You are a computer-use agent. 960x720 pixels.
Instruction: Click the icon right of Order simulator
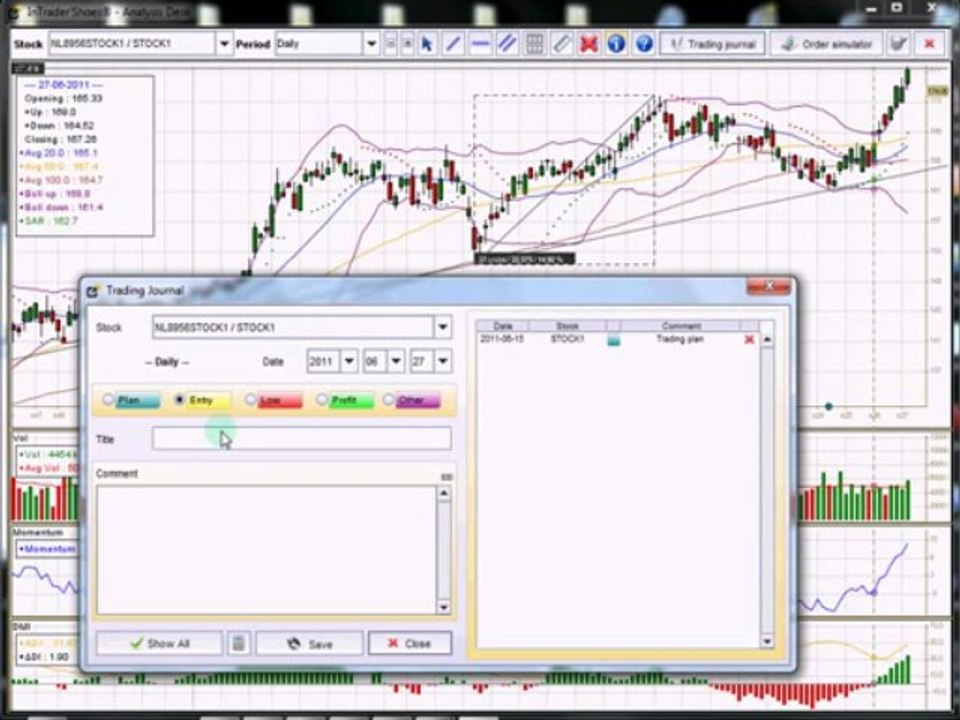pos(898,44)
